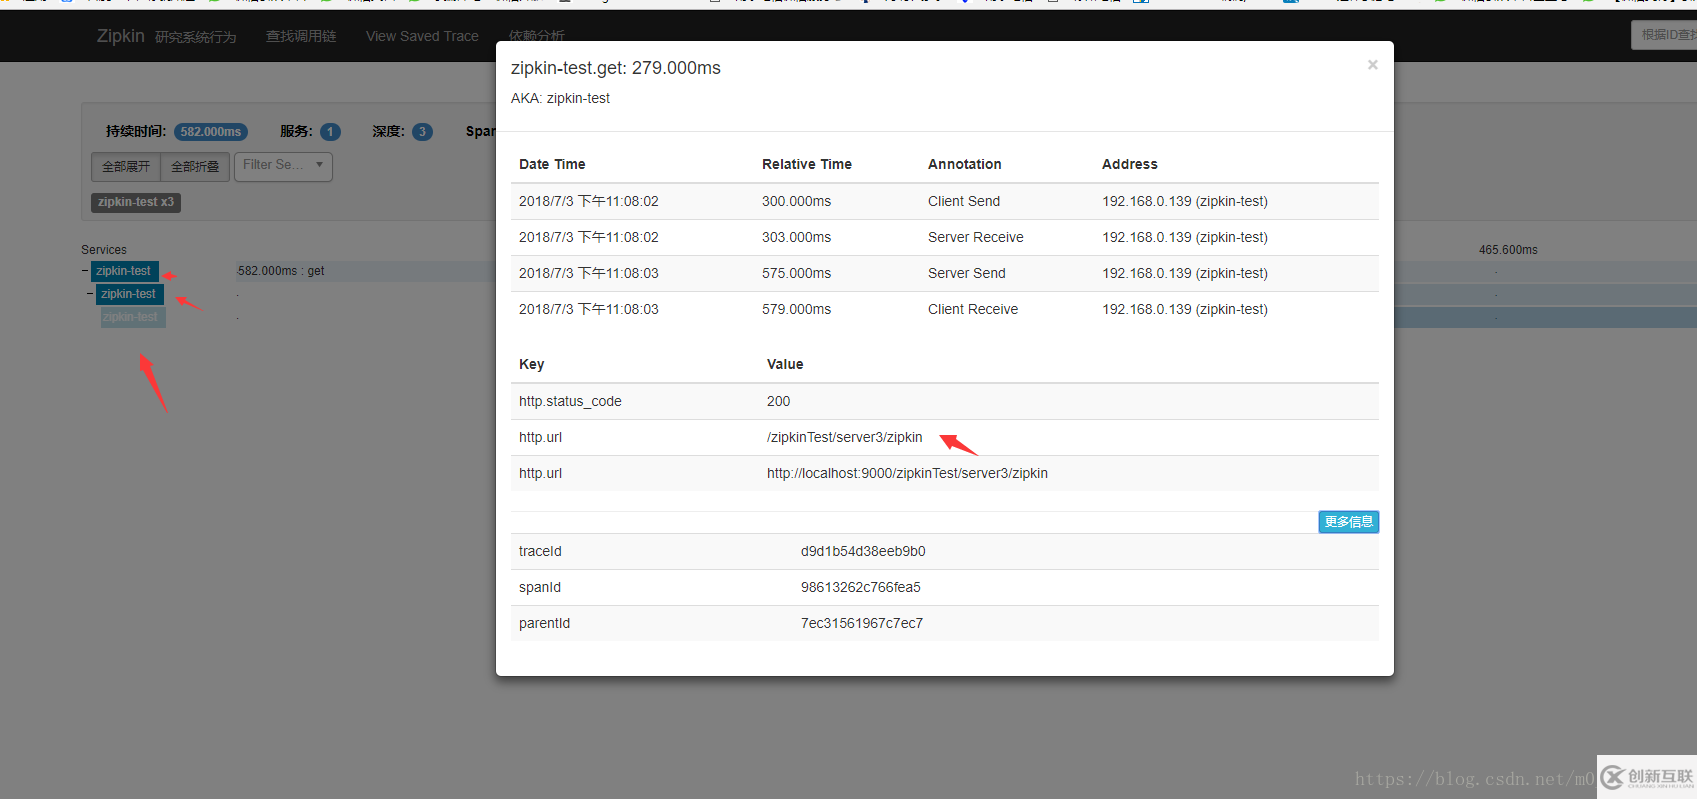Click the 全部折叠 button
Image resolution: width=1697 pixels, height=799 pixels.
(x=195, y=166)
